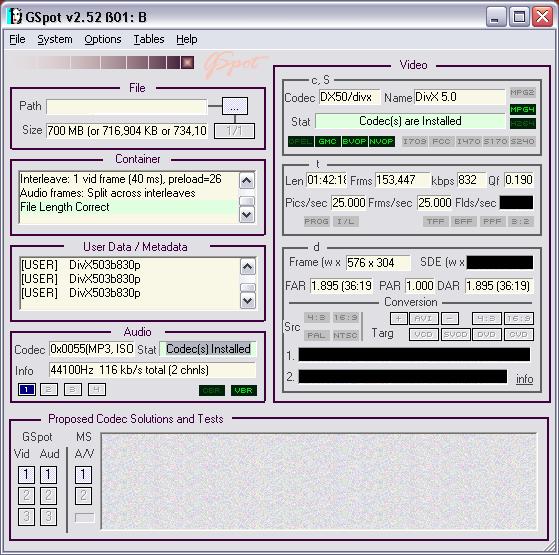Toggle the 16:9 target aspect button
559x555 pixels.
pos(519,318)
